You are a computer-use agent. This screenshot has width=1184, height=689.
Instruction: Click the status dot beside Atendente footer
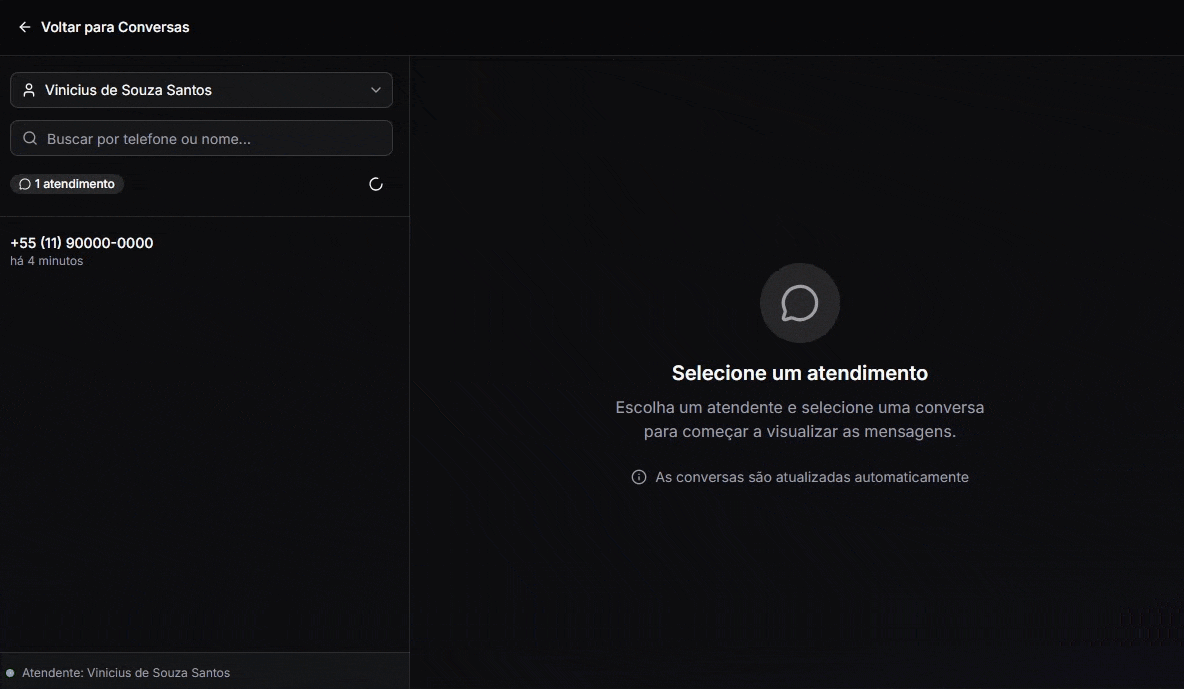tap(10, 673)
